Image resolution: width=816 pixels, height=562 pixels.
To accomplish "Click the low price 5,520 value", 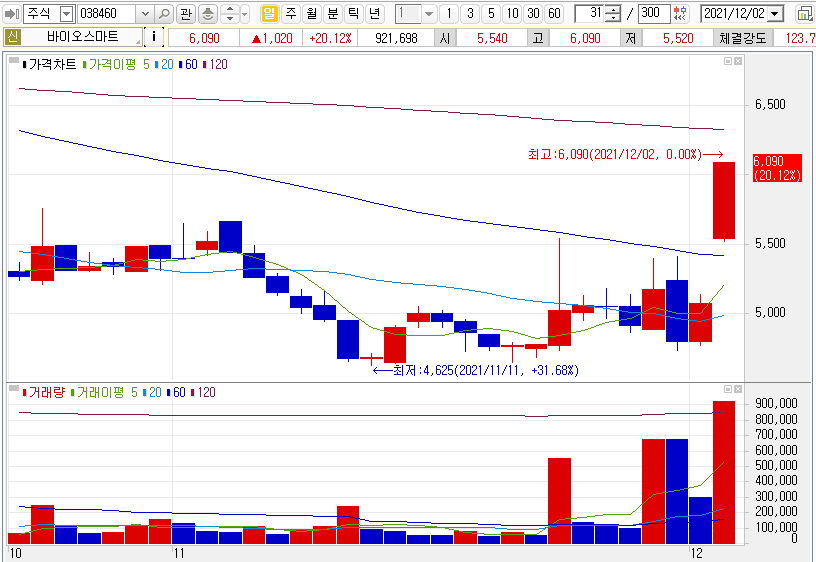I will pos(678,38).
